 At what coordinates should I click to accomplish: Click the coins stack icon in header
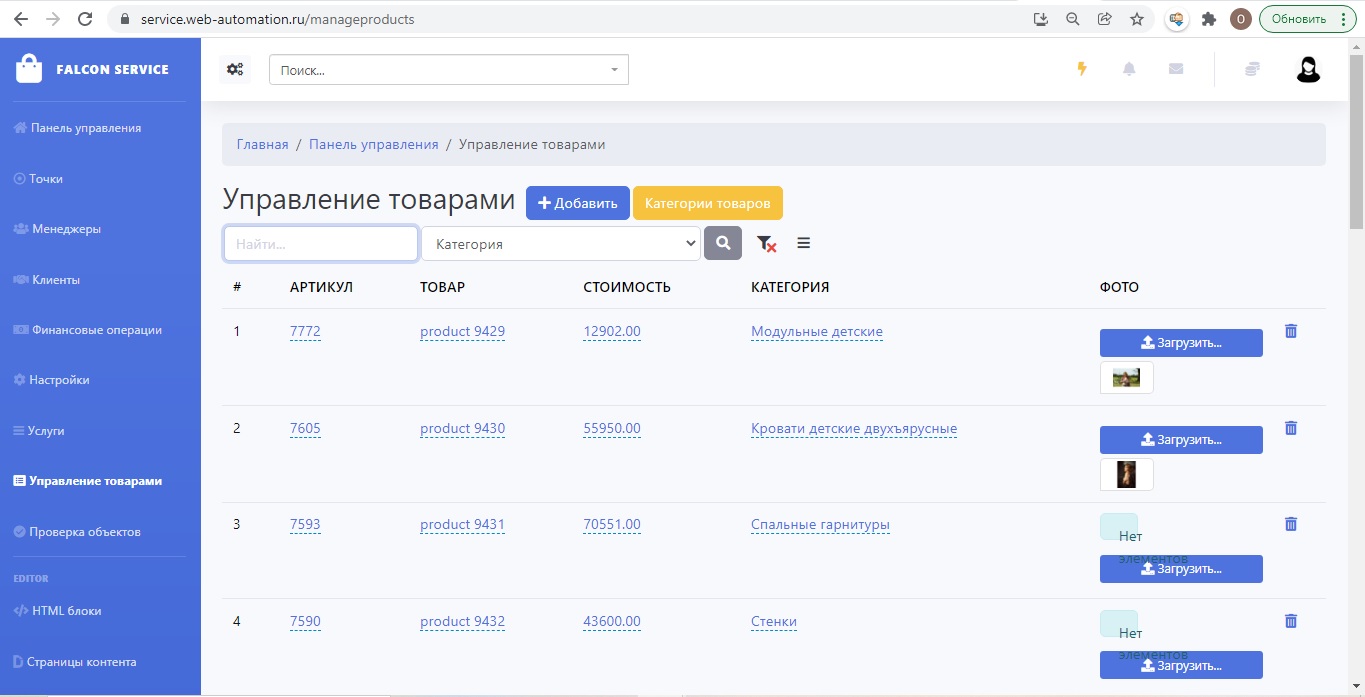[1252, 69]
